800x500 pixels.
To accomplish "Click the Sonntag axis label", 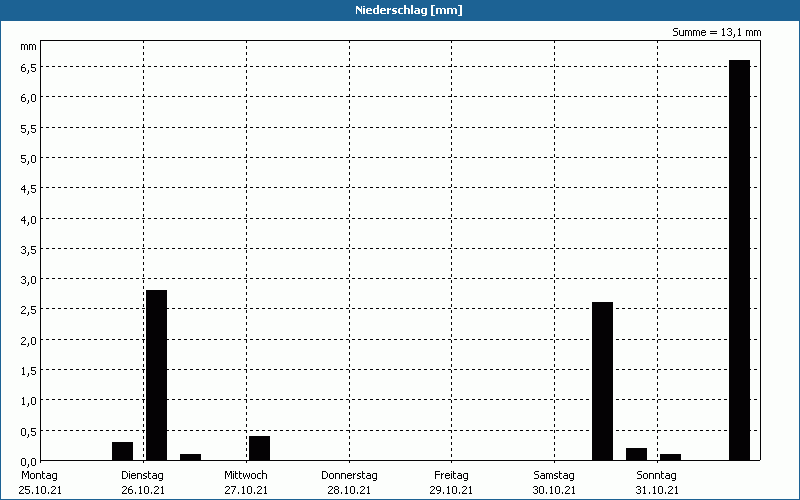I will tap(656, 475).
